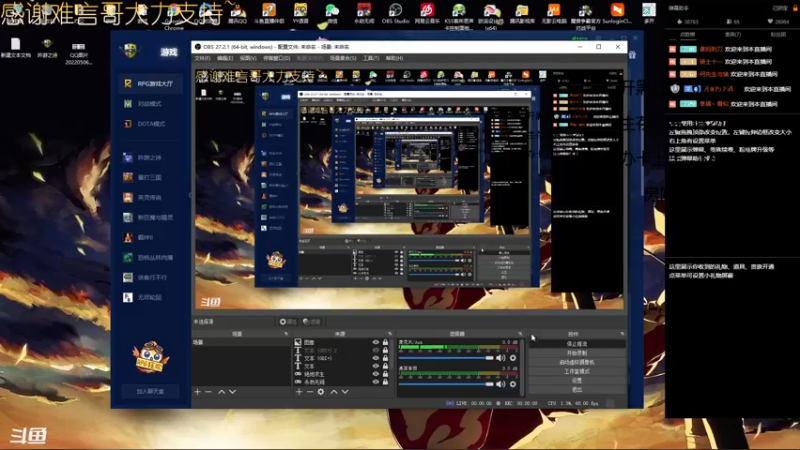Open the 场景集合(S) menu
Viewport: 800px width, 450px height.
343,58
